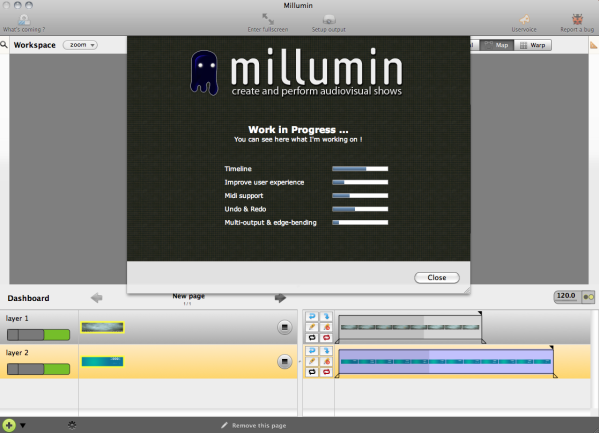Click layer 1 pencil with red mark icon
Viewport: 599px width, 433px height.
[x=326, y=327]
